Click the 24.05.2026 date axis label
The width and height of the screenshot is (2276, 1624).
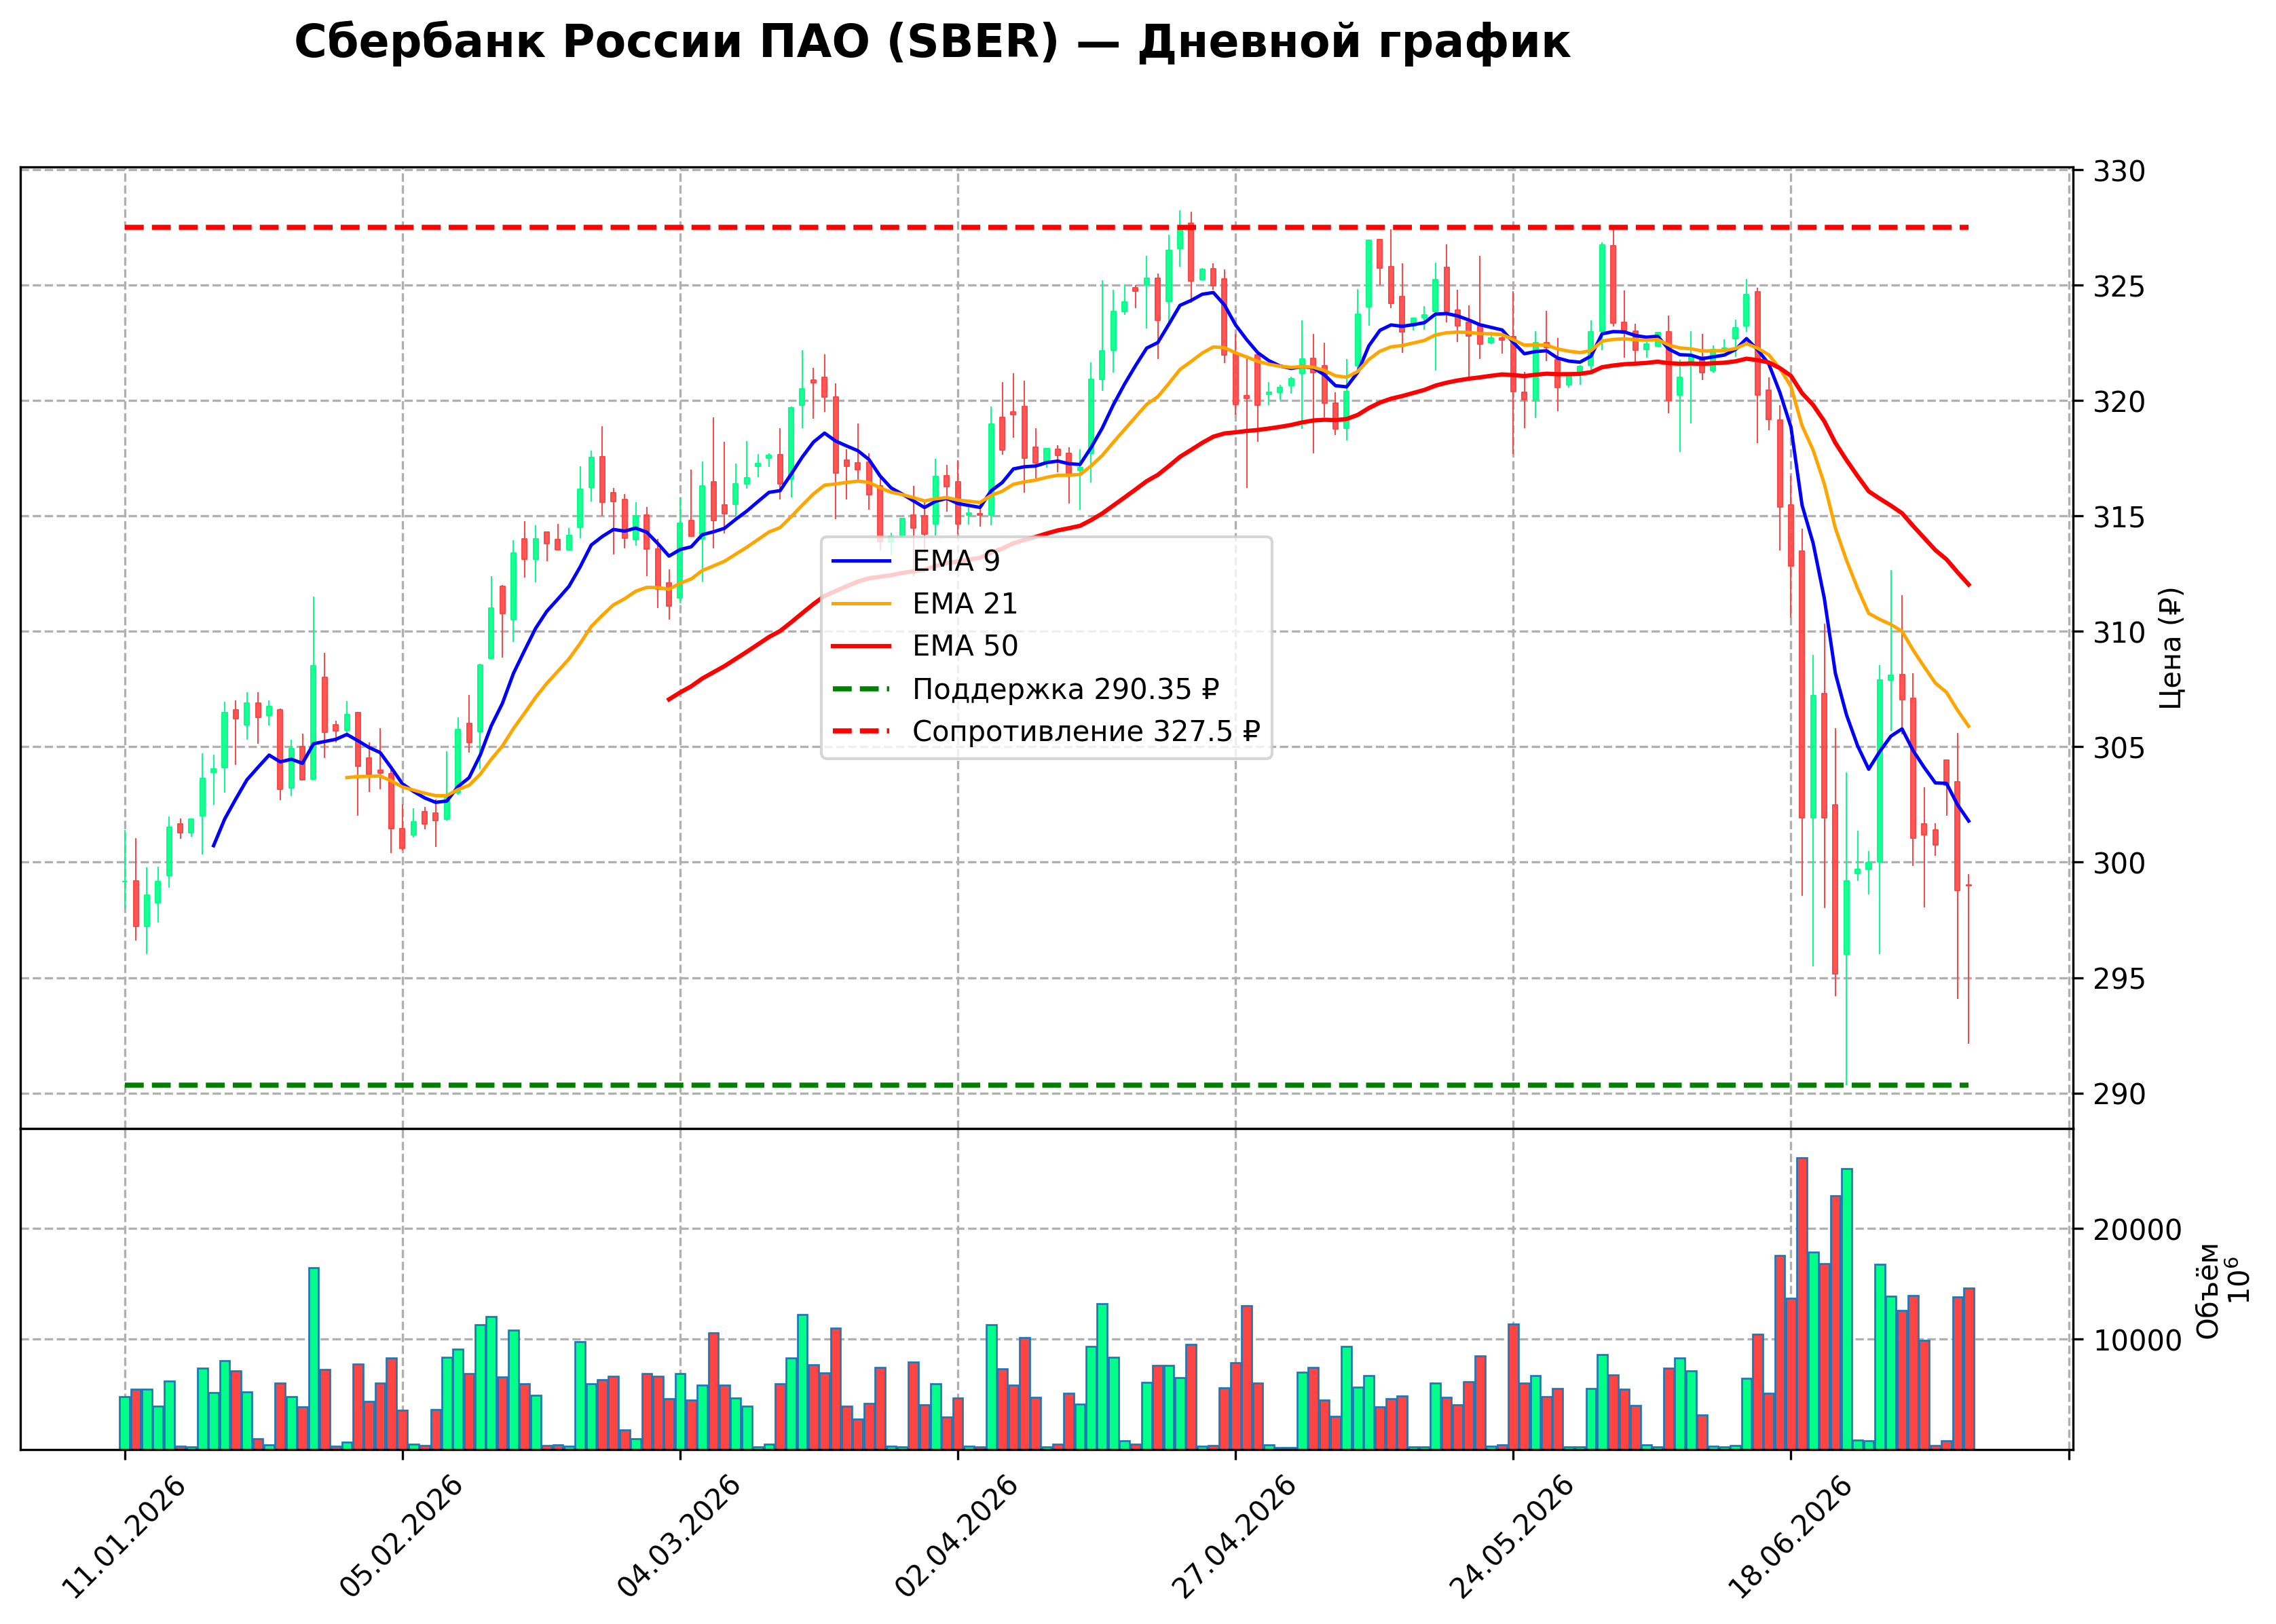[1512, 1536]
